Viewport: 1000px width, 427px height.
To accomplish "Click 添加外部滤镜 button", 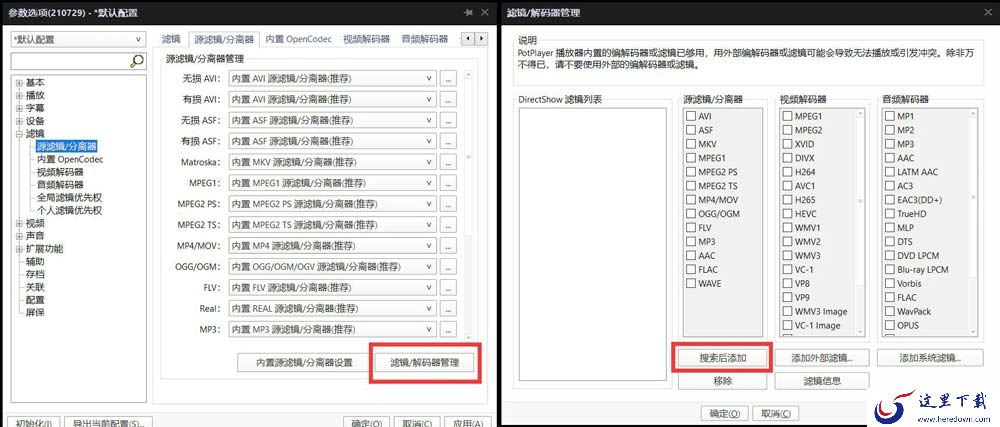I will click(821, 358).
